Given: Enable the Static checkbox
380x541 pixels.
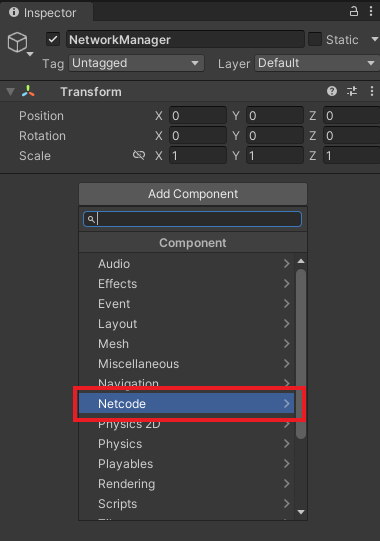Looking at the screenshot, I should pyautogui.click(x=314, y=39).
